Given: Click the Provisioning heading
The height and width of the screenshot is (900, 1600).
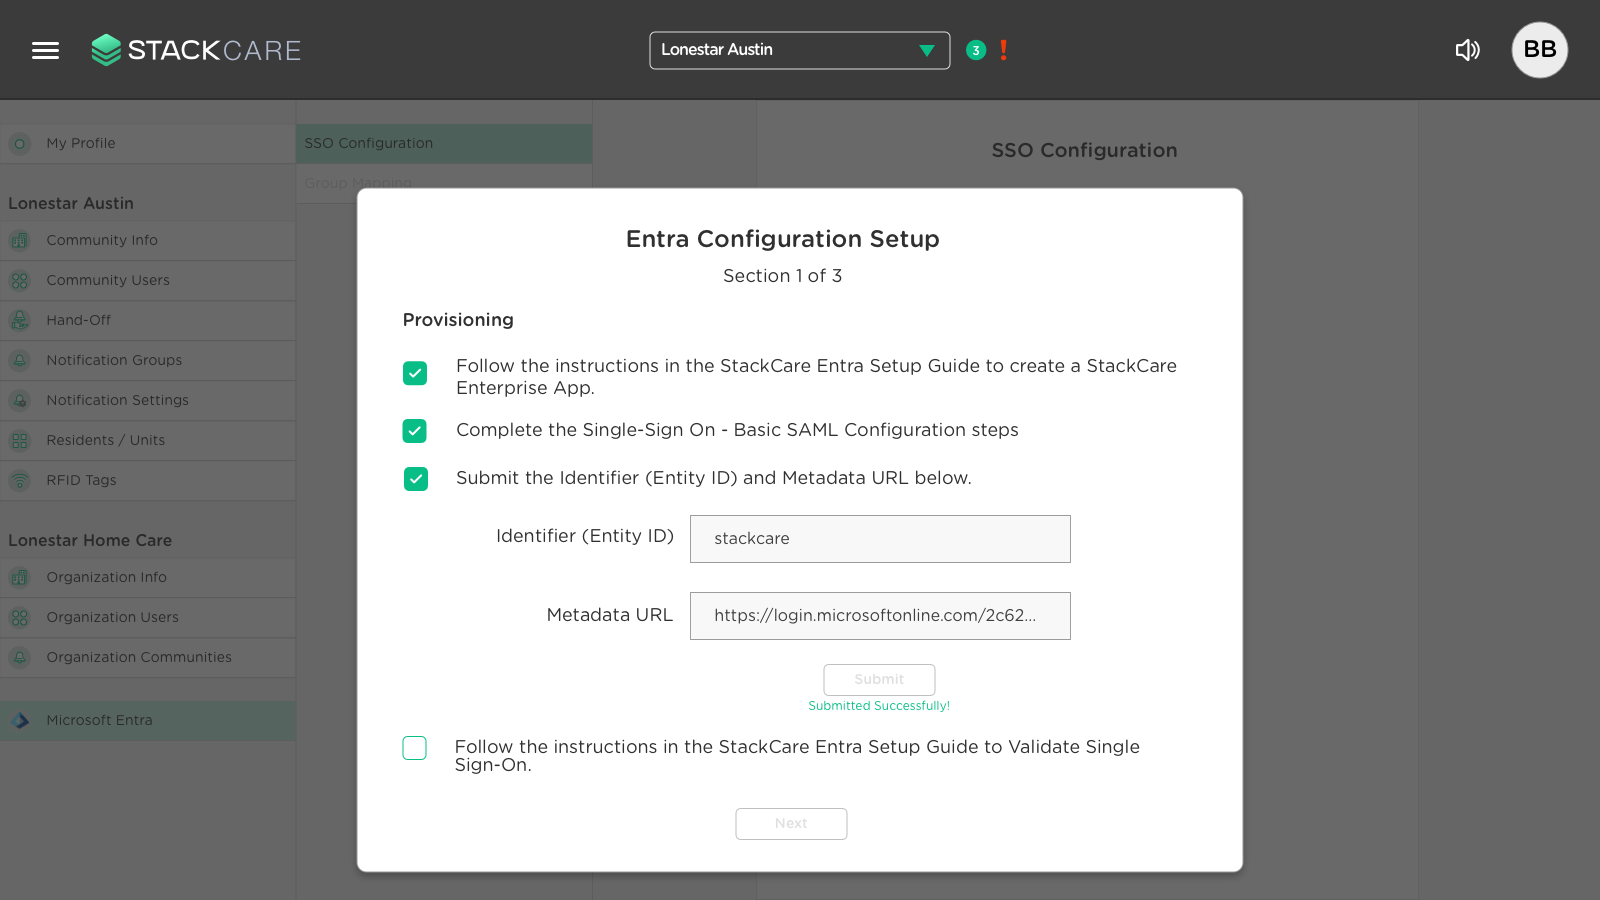Looking at the screenshot, I should tap(458, 320).
